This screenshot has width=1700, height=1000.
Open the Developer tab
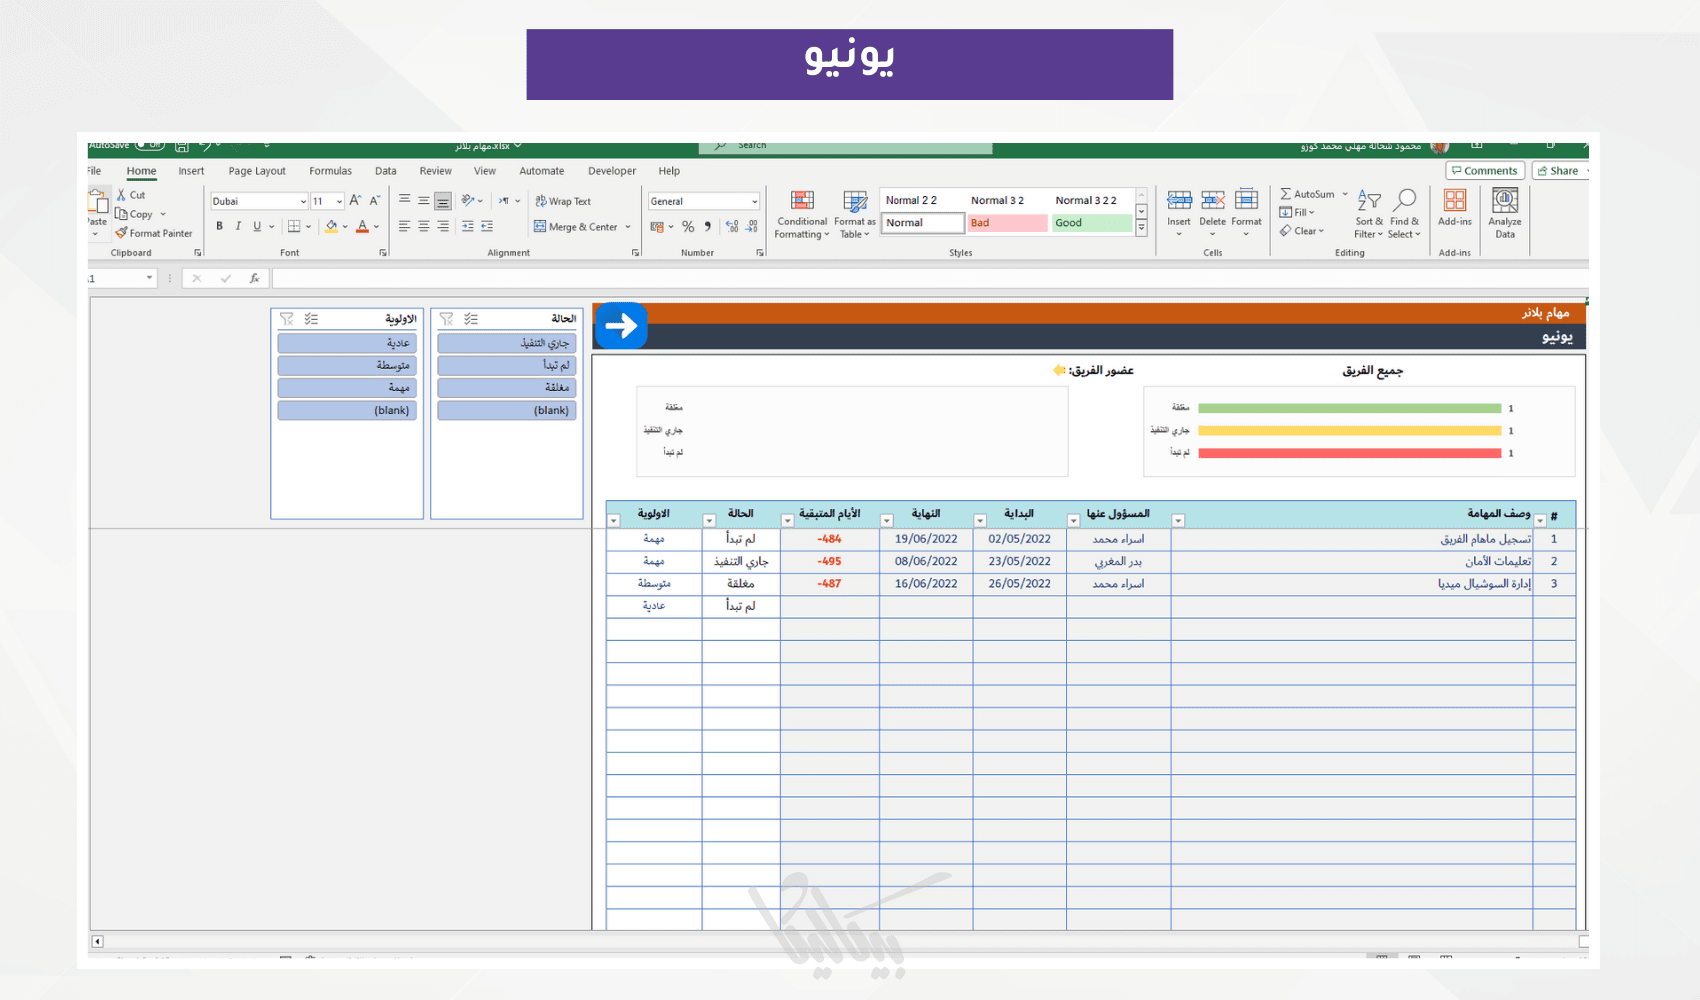[612, 171]
